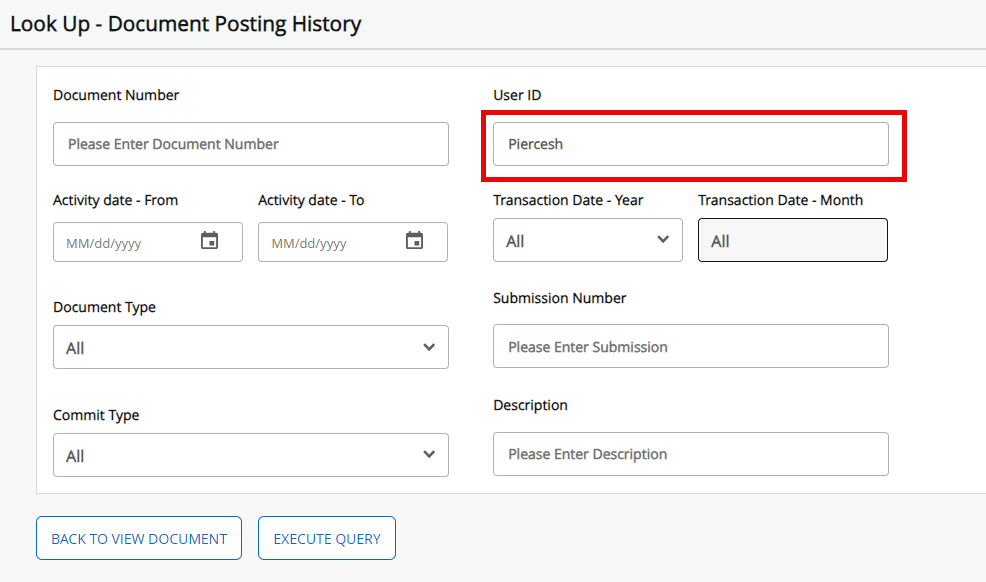Click the Look Up - Document Posting History heading
Screen dimensions: 986x582
coord(186,24)
